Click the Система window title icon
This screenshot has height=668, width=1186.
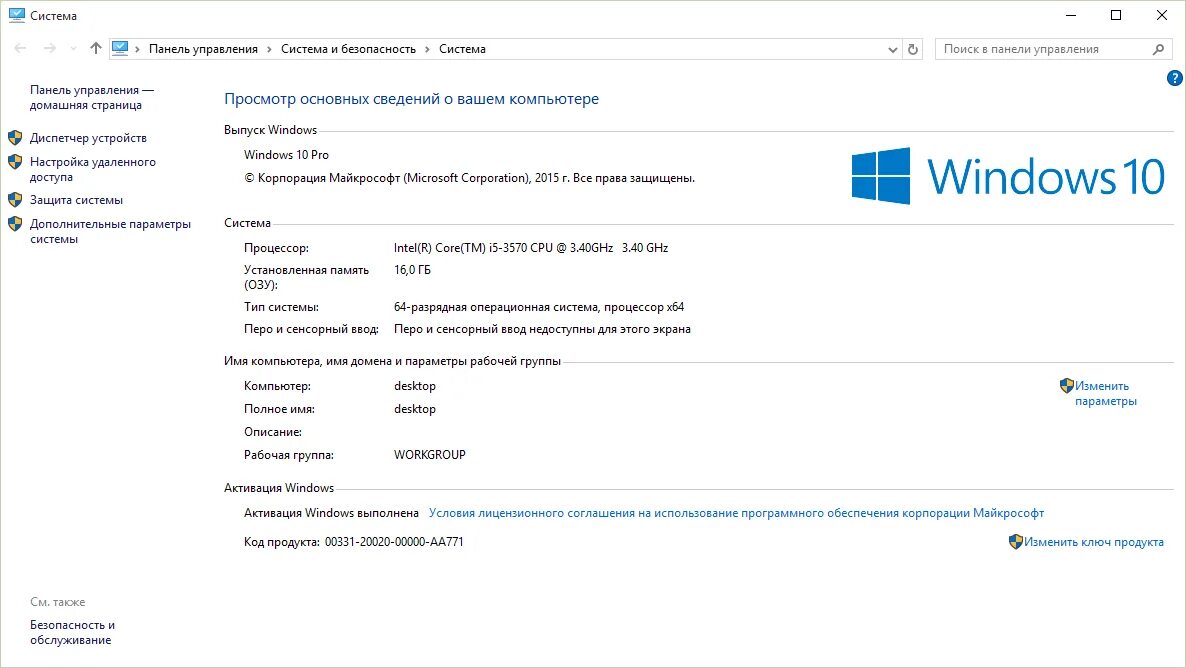(17, 15)
